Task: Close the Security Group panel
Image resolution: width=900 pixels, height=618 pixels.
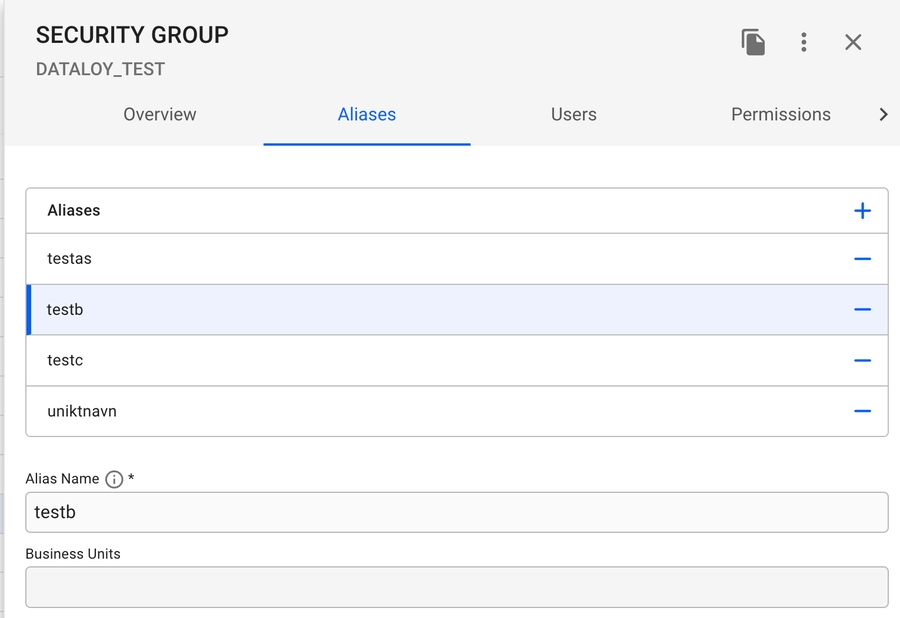Action: 853,42
